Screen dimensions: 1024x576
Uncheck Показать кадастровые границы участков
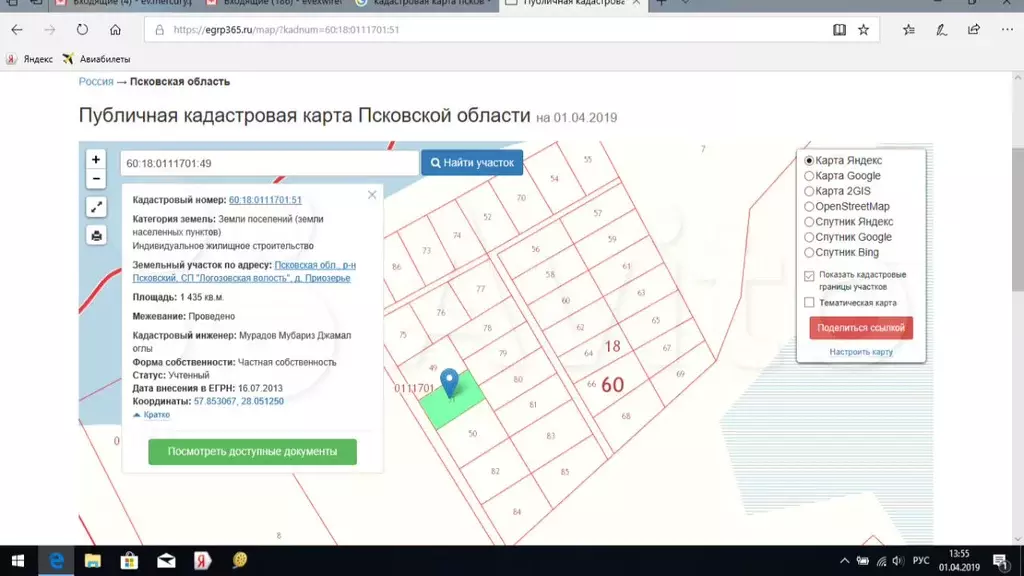810,276
